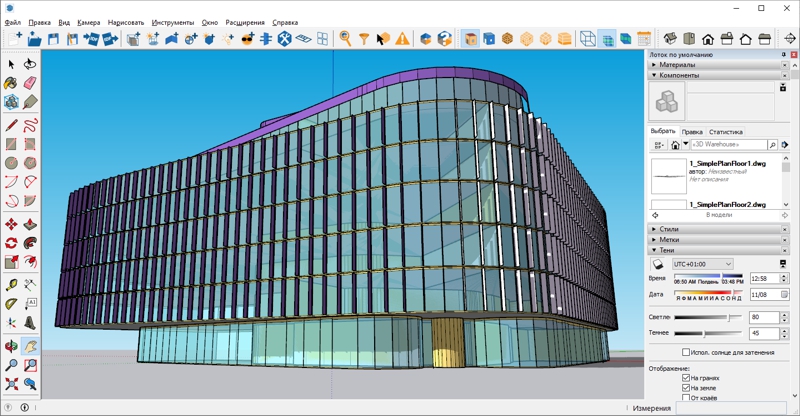Image resolution: width=800 pixels, height=416 pixels.
Task: Create a new file from toolbar
Action: coord(15,39)
